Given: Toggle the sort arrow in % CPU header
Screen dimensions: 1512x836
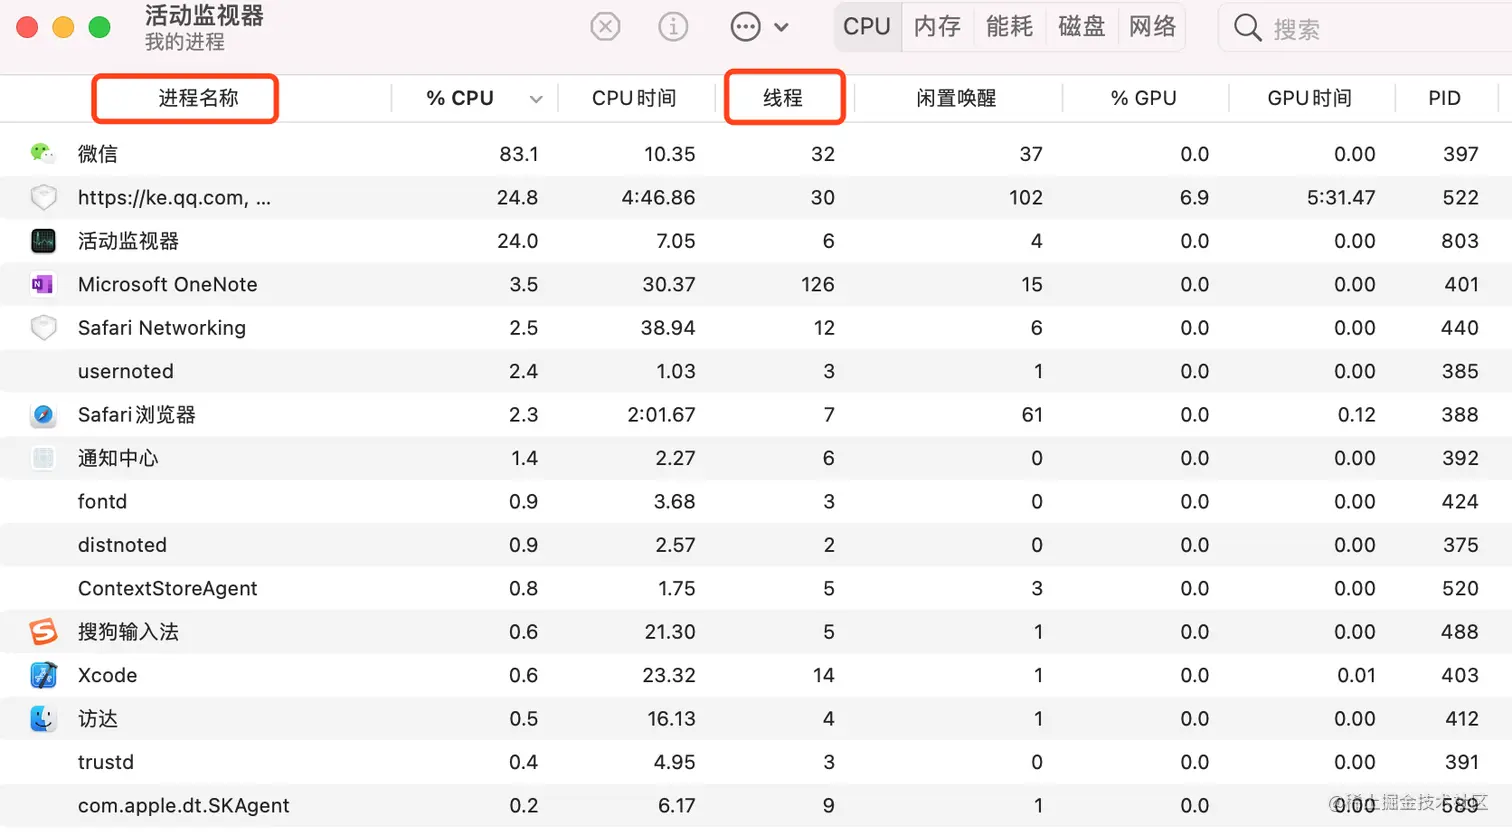Looking at the screenshot, I should [536, 99].
